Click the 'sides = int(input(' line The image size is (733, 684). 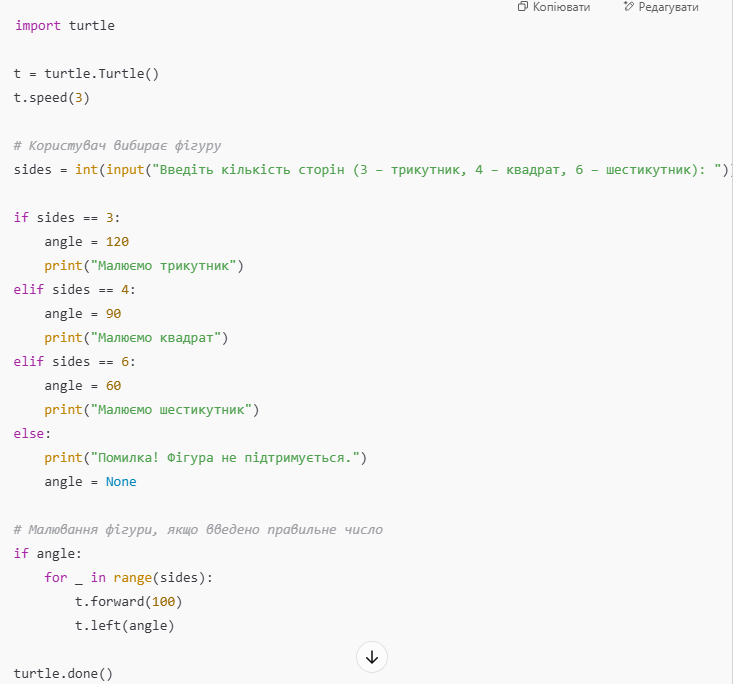[x=372, y=170]
